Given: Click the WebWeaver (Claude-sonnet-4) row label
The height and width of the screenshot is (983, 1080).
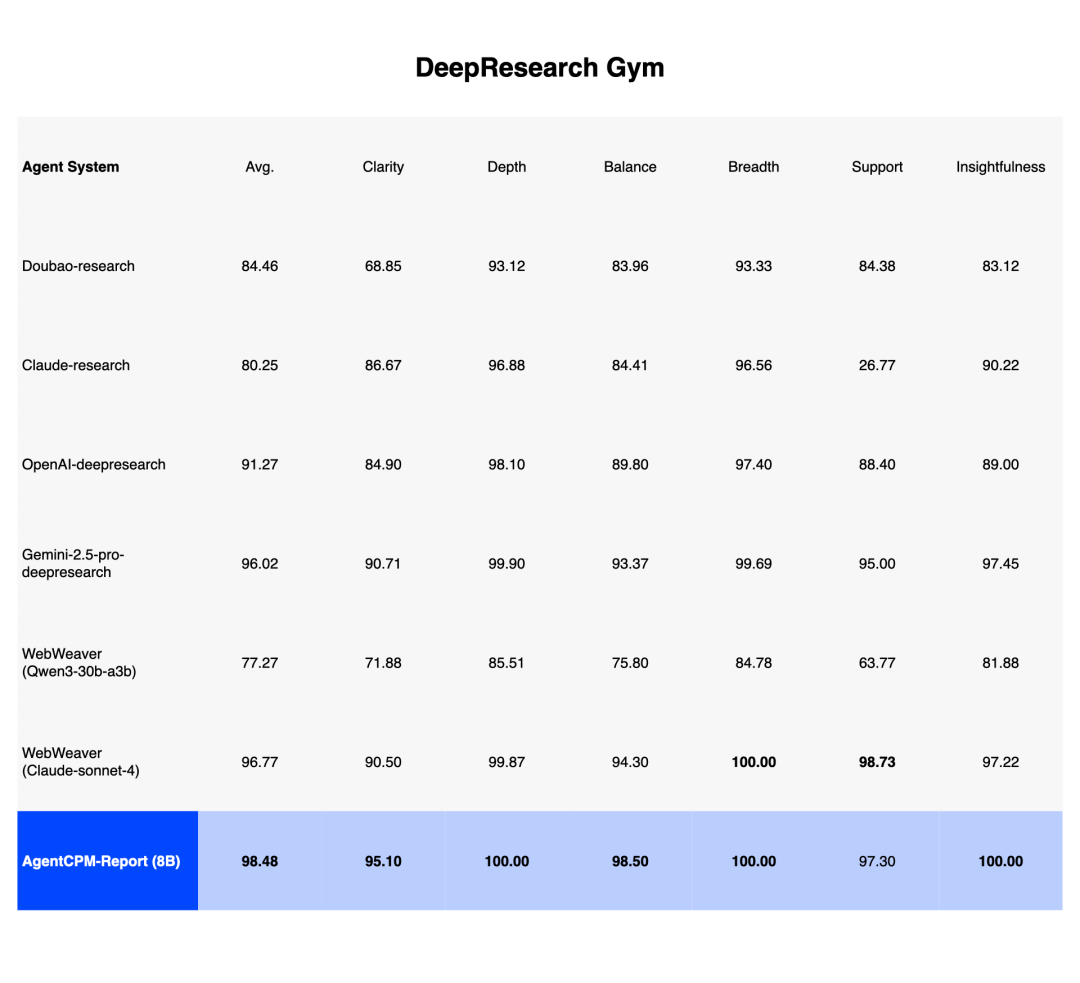Looking at the screenshot, I should coord(81,761).
